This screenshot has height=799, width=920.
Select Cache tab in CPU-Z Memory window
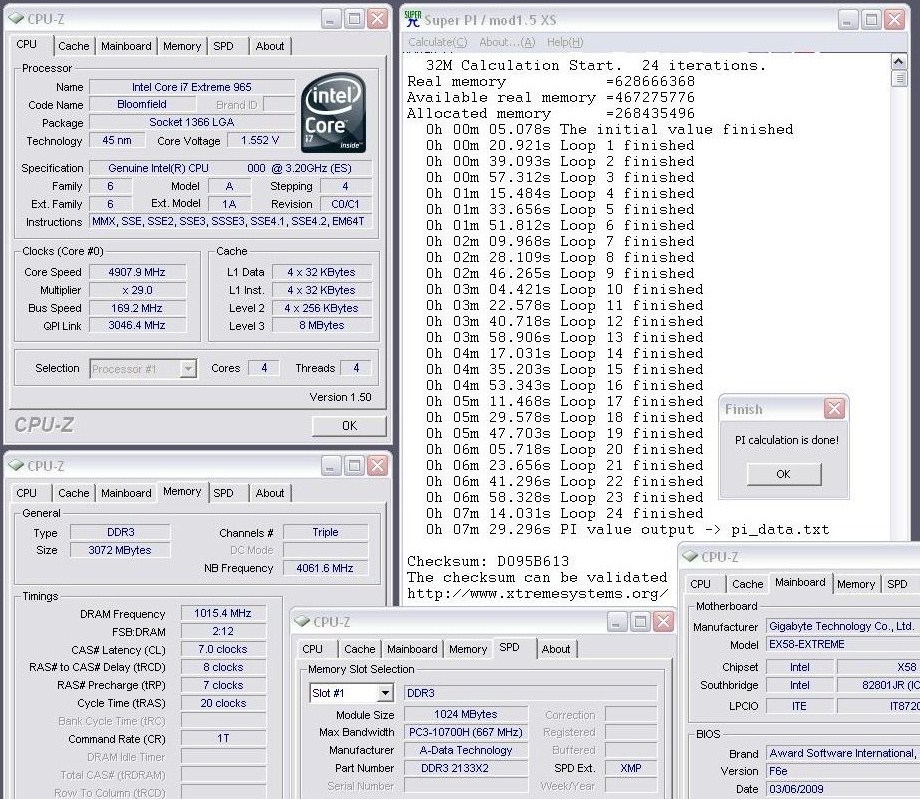[74, 493]
